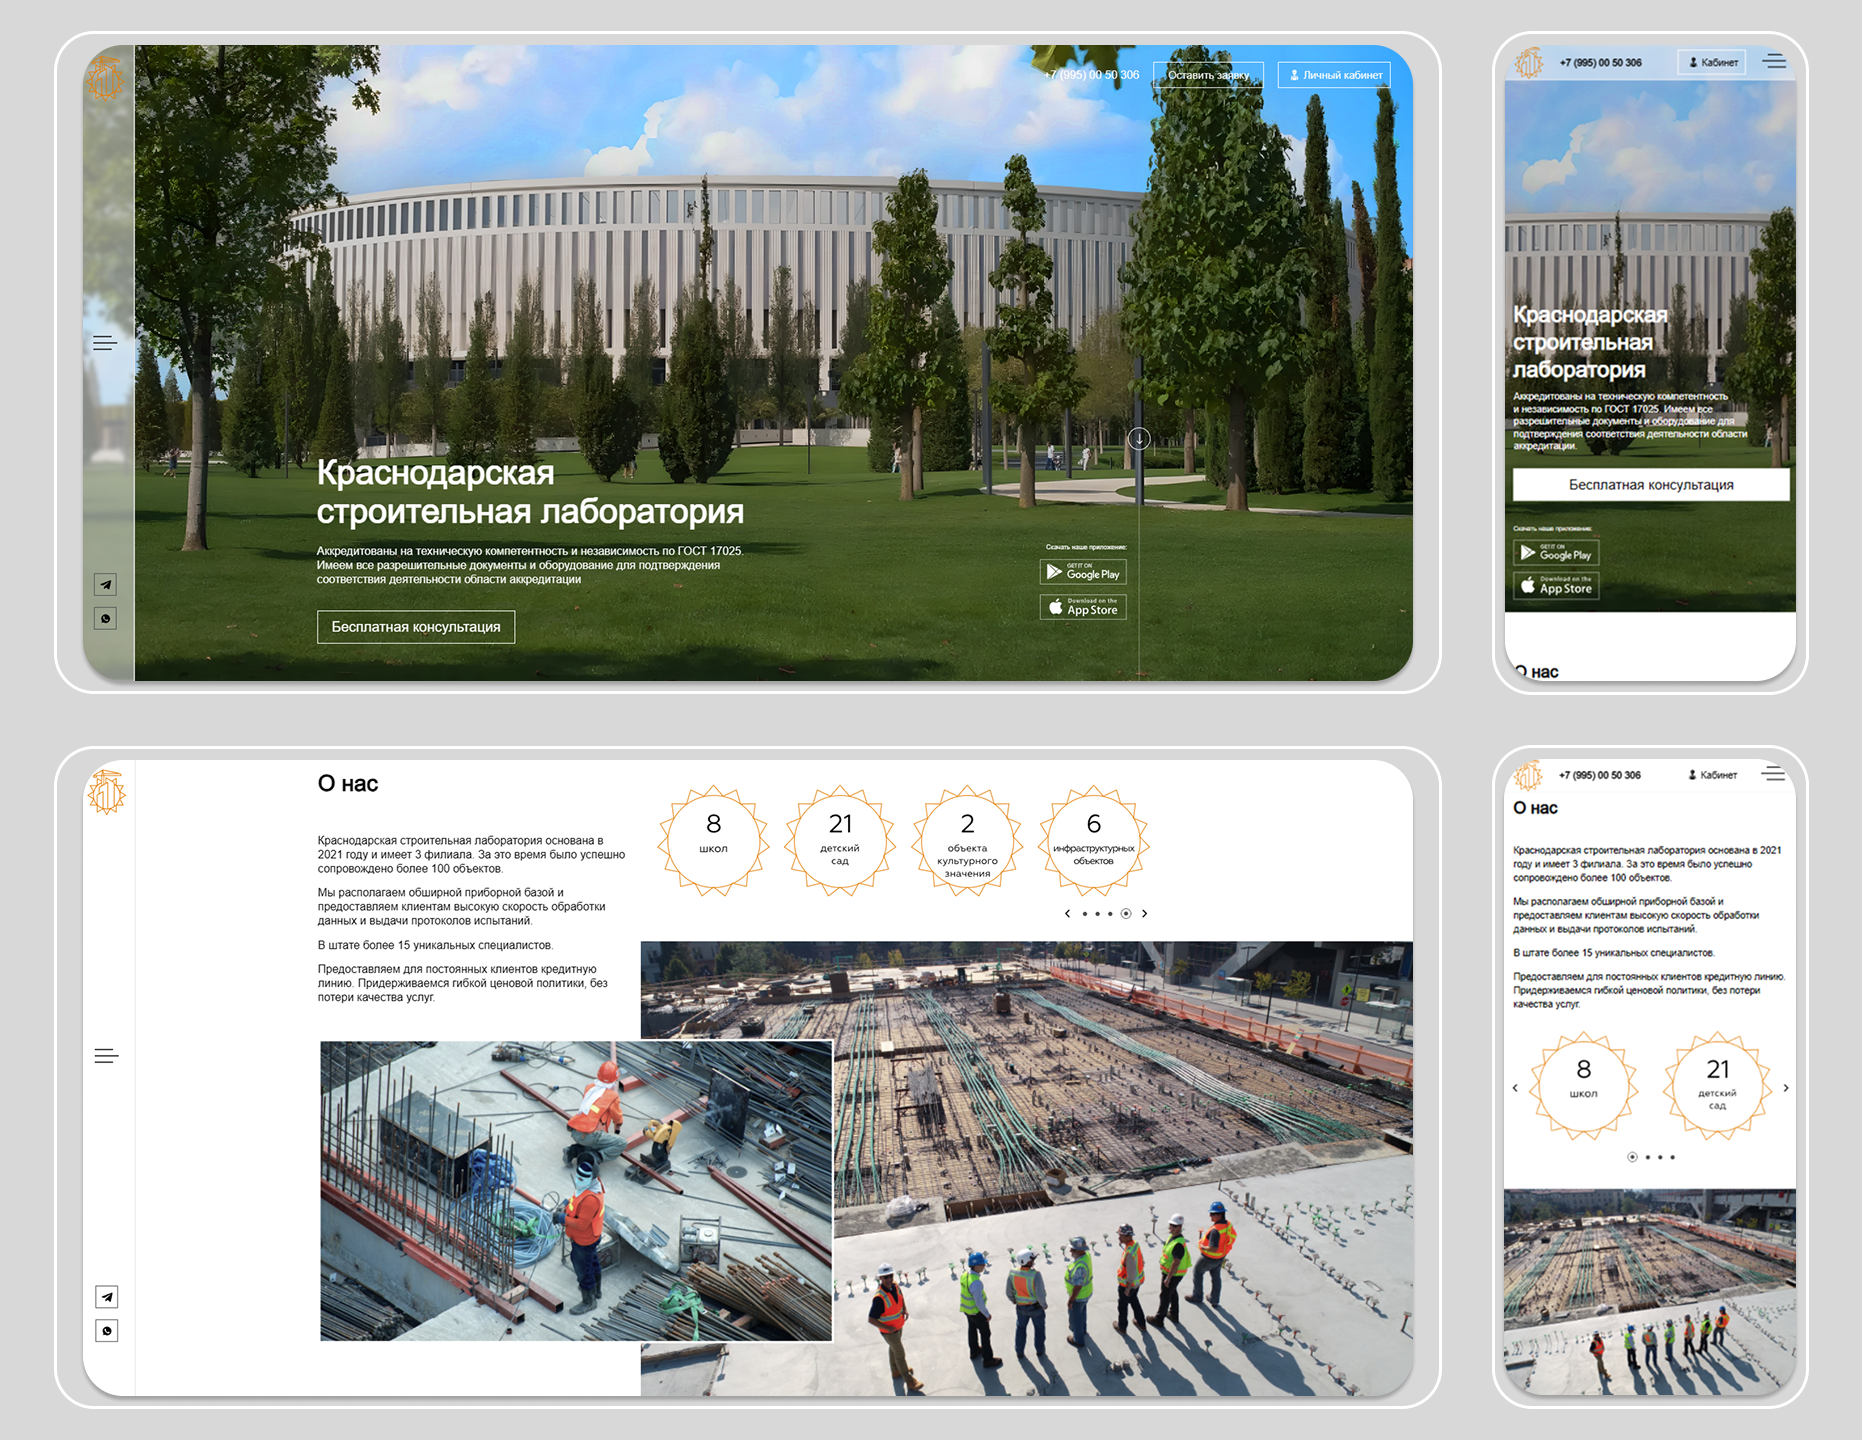Image resolution: width=1862 pixels, height=1440 pixels.
Task: Click '21 детский сад' badge in desktop 'О нас'
Action: tap(840, 841)
